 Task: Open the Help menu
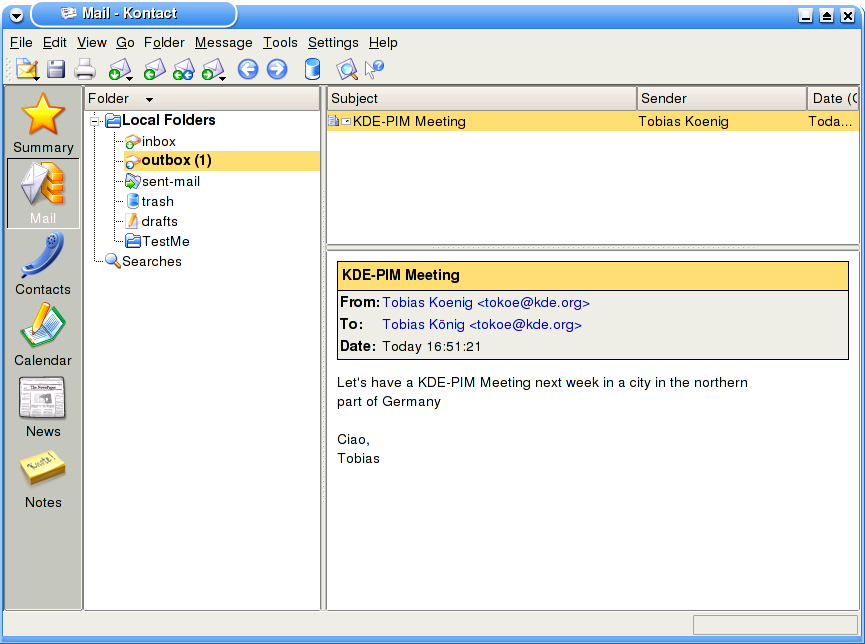pos(383,42)
